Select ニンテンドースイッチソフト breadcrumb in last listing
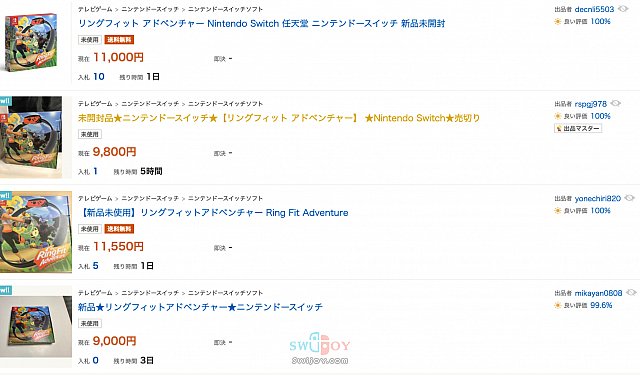 pyautogui.click(x=225, y=293)
